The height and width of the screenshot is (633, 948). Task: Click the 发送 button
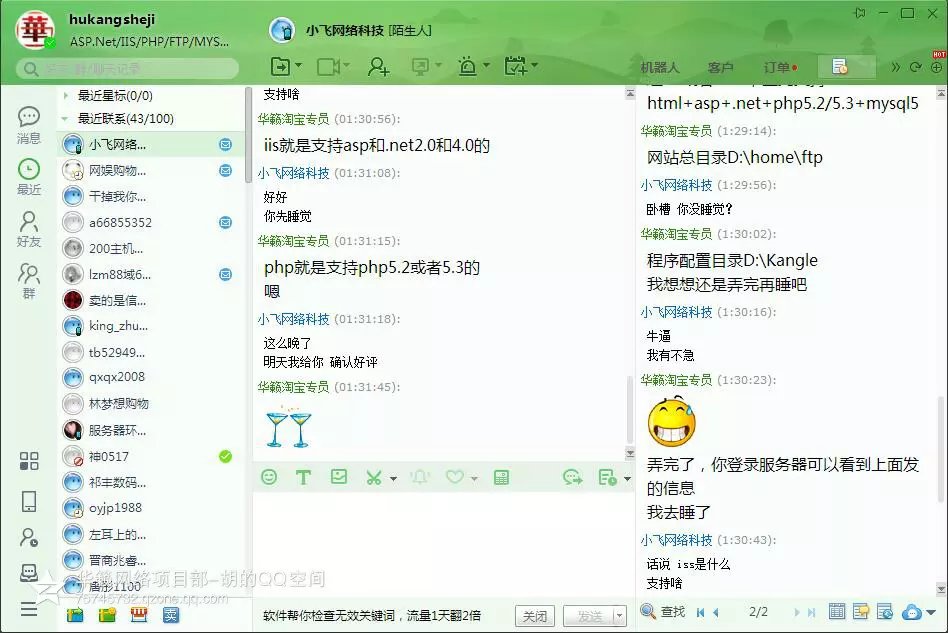(x=589, y=616)
